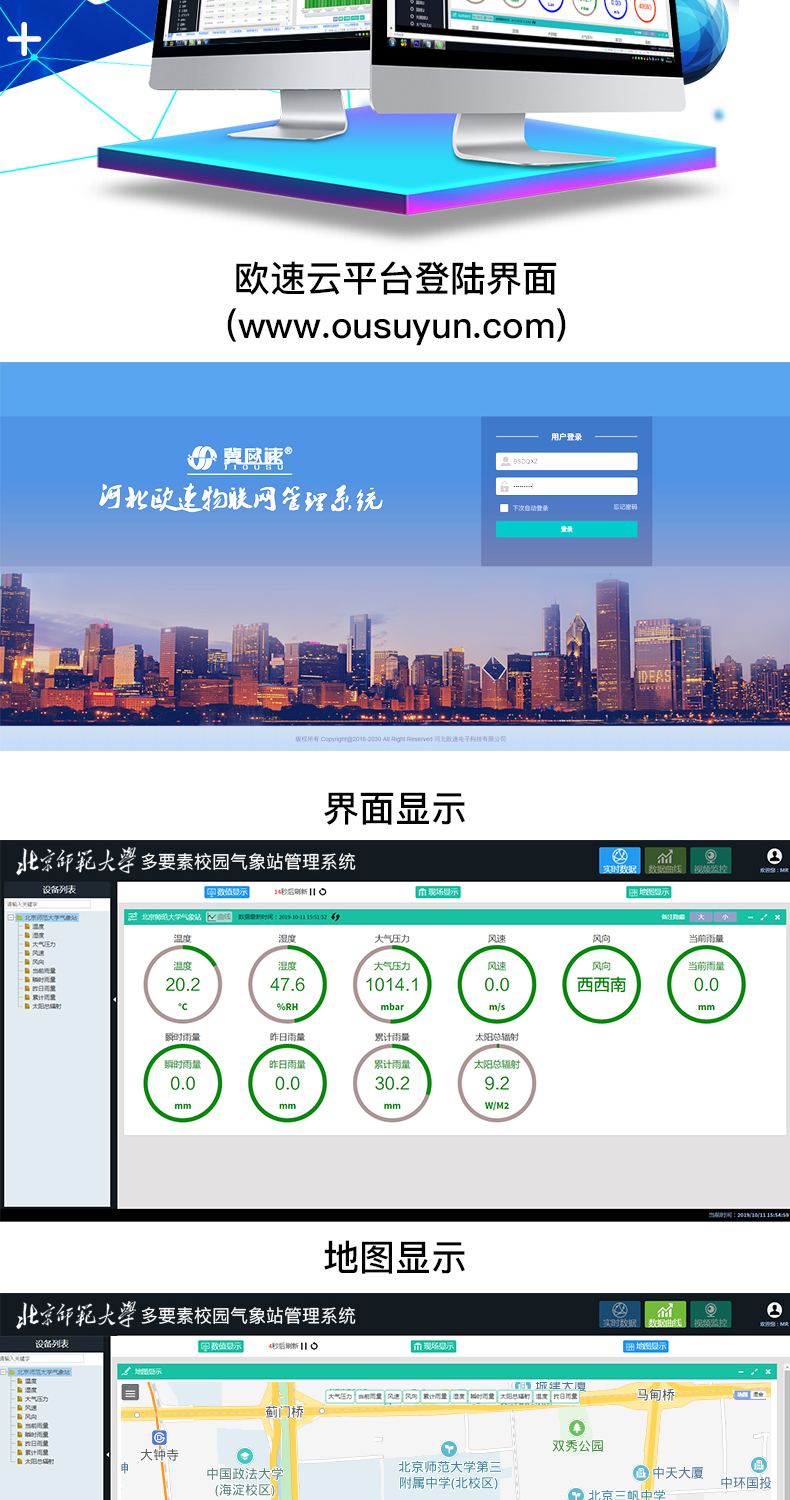Select 当前雨量 tree item in gauge dashboard device list
Image resolution: width=790 pixels, height=1500 pixels.
(x=43, y=971)
